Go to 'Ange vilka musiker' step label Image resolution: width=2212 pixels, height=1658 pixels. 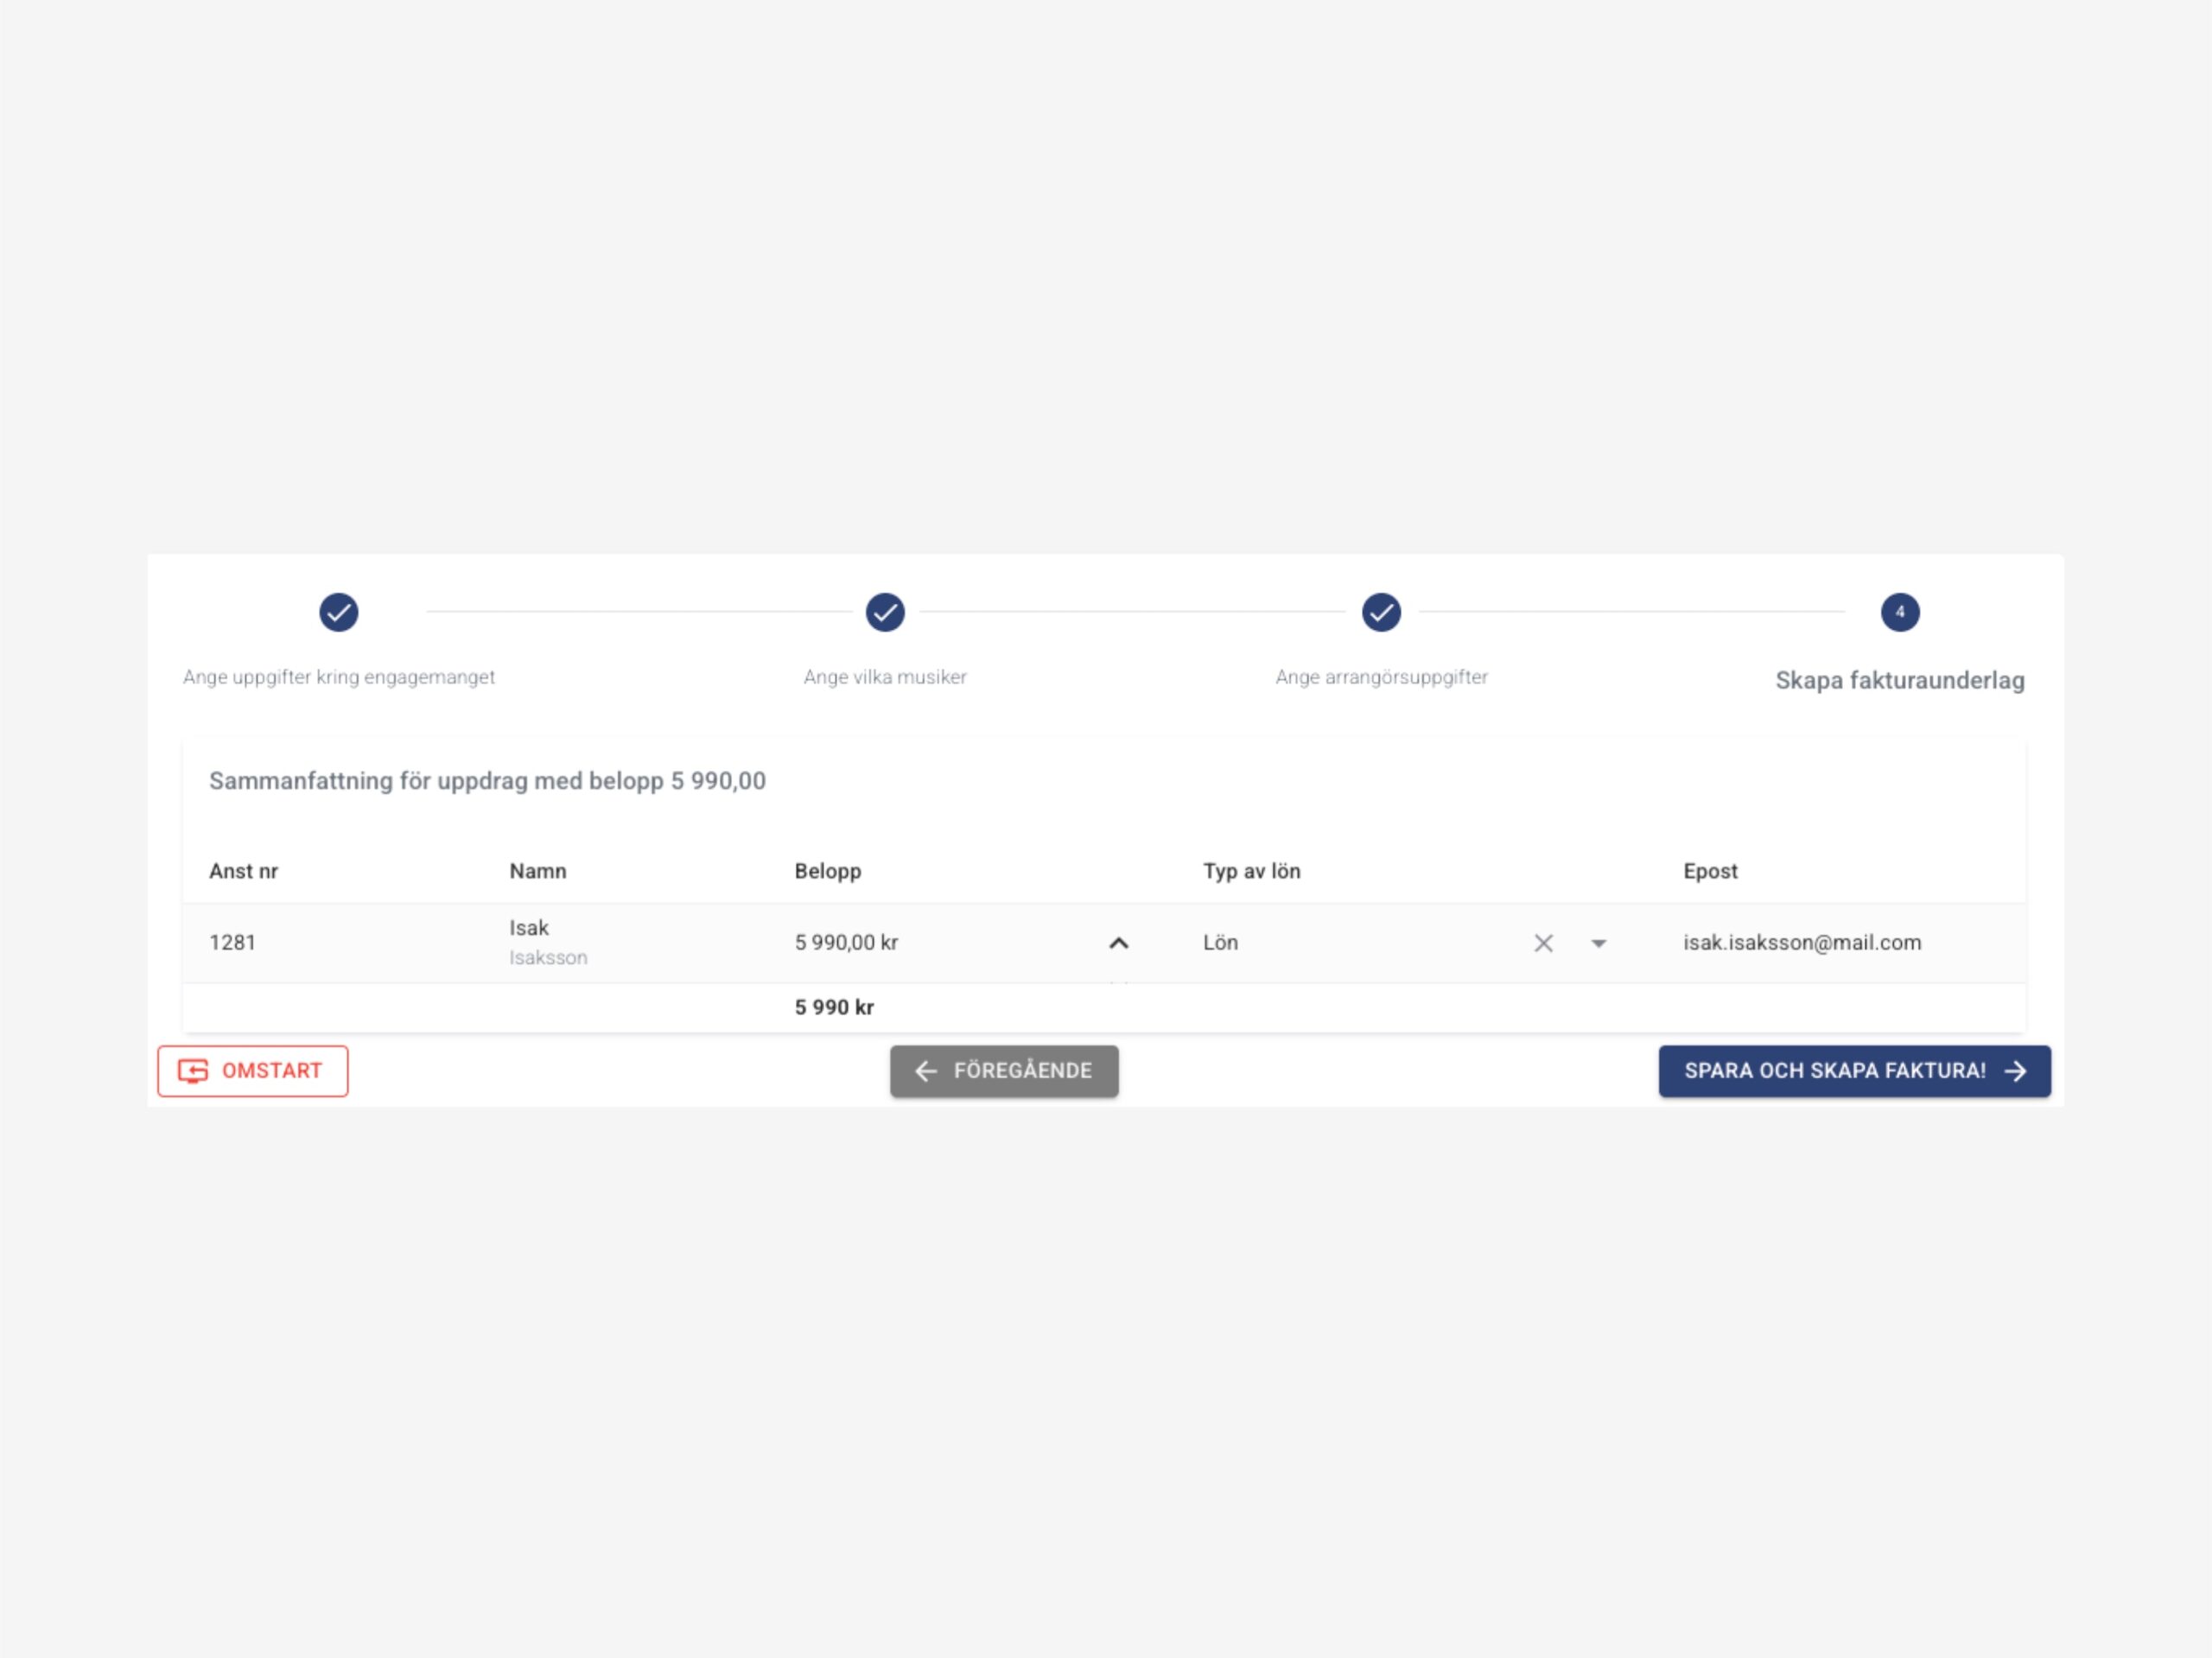885,677
